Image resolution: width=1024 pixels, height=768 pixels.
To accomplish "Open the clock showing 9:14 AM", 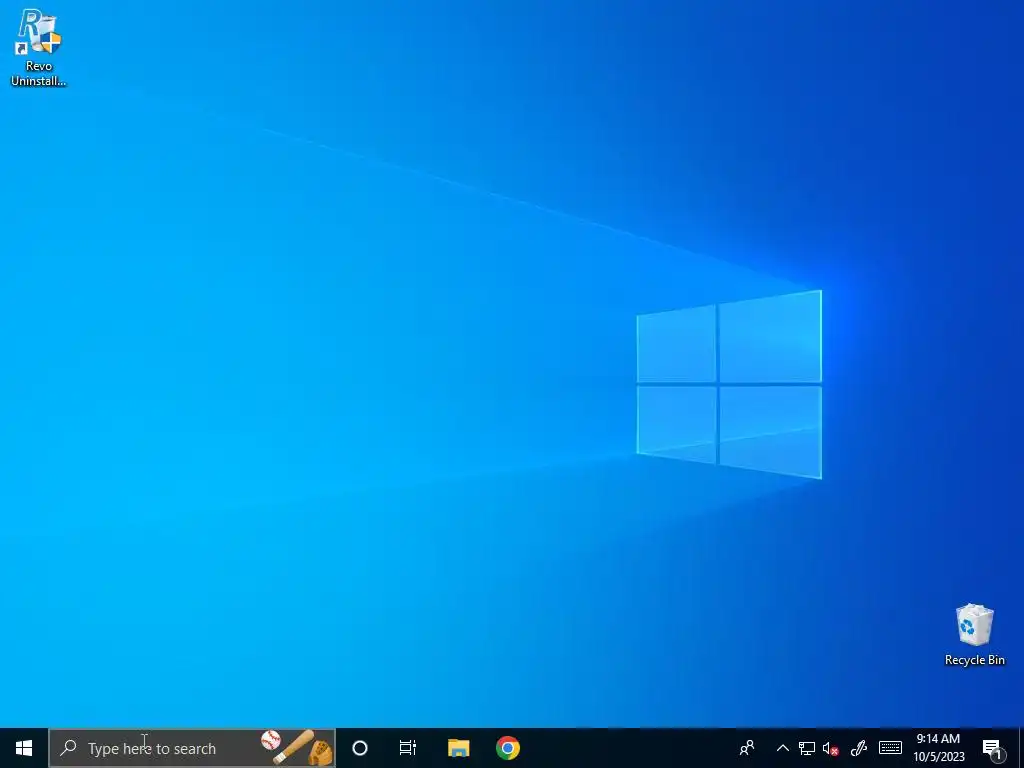I will (938, 748).
